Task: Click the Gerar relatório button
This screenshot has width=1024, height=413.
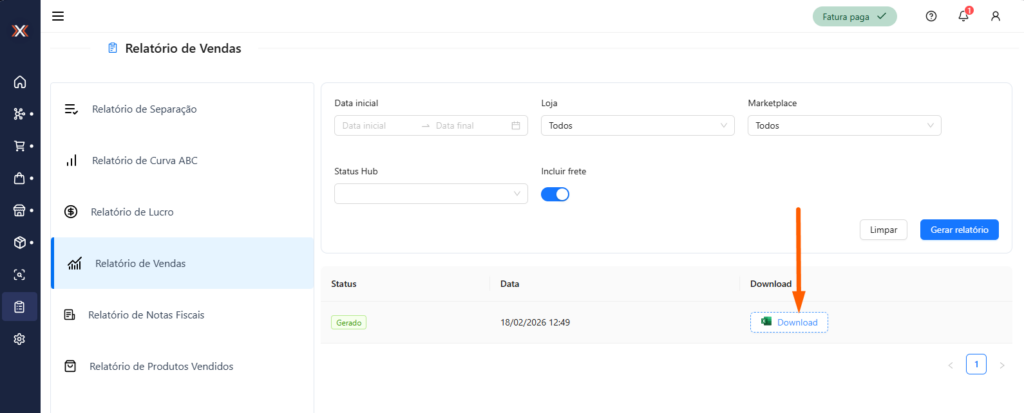Action: click(958, 230)
